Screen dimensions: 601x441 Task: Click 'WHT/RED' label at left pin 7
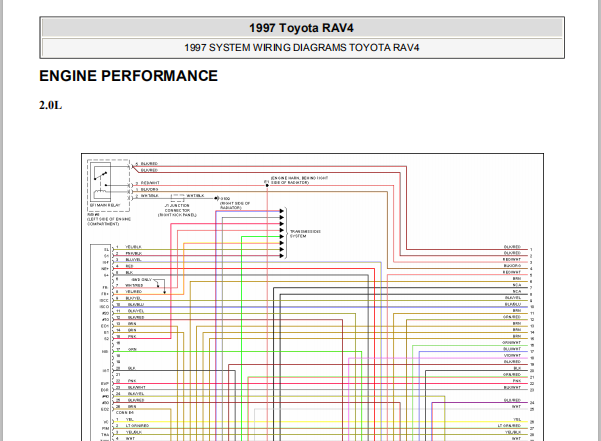coord(134,285)
